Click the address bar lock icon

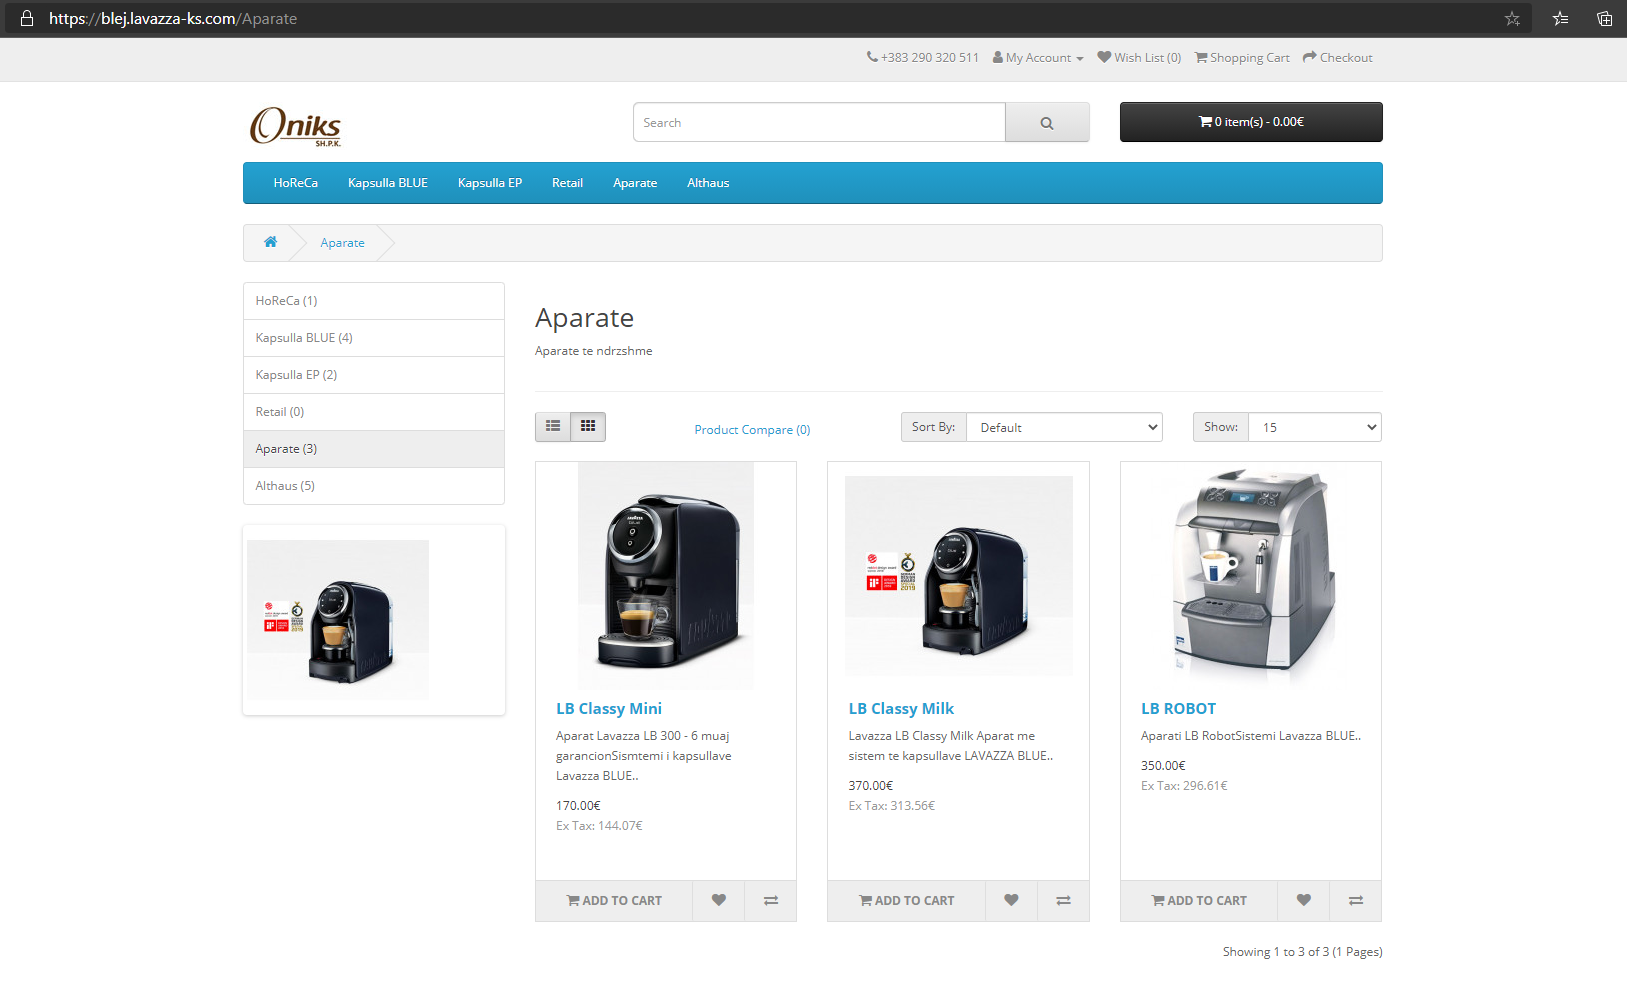point(27,19)
